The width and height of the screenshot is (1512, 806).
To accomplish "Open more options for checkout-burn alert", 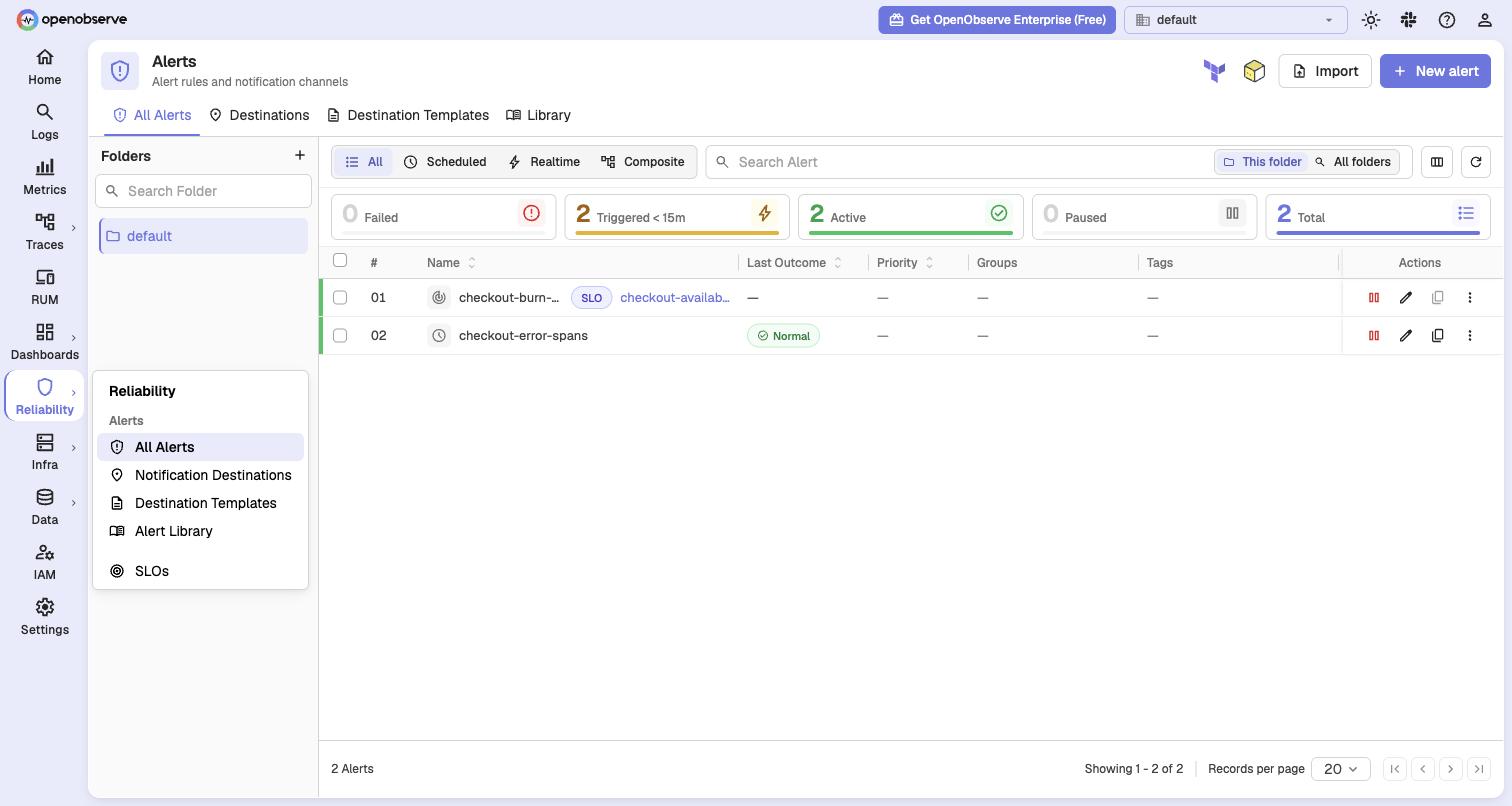I will click(x=1469, y=297).
